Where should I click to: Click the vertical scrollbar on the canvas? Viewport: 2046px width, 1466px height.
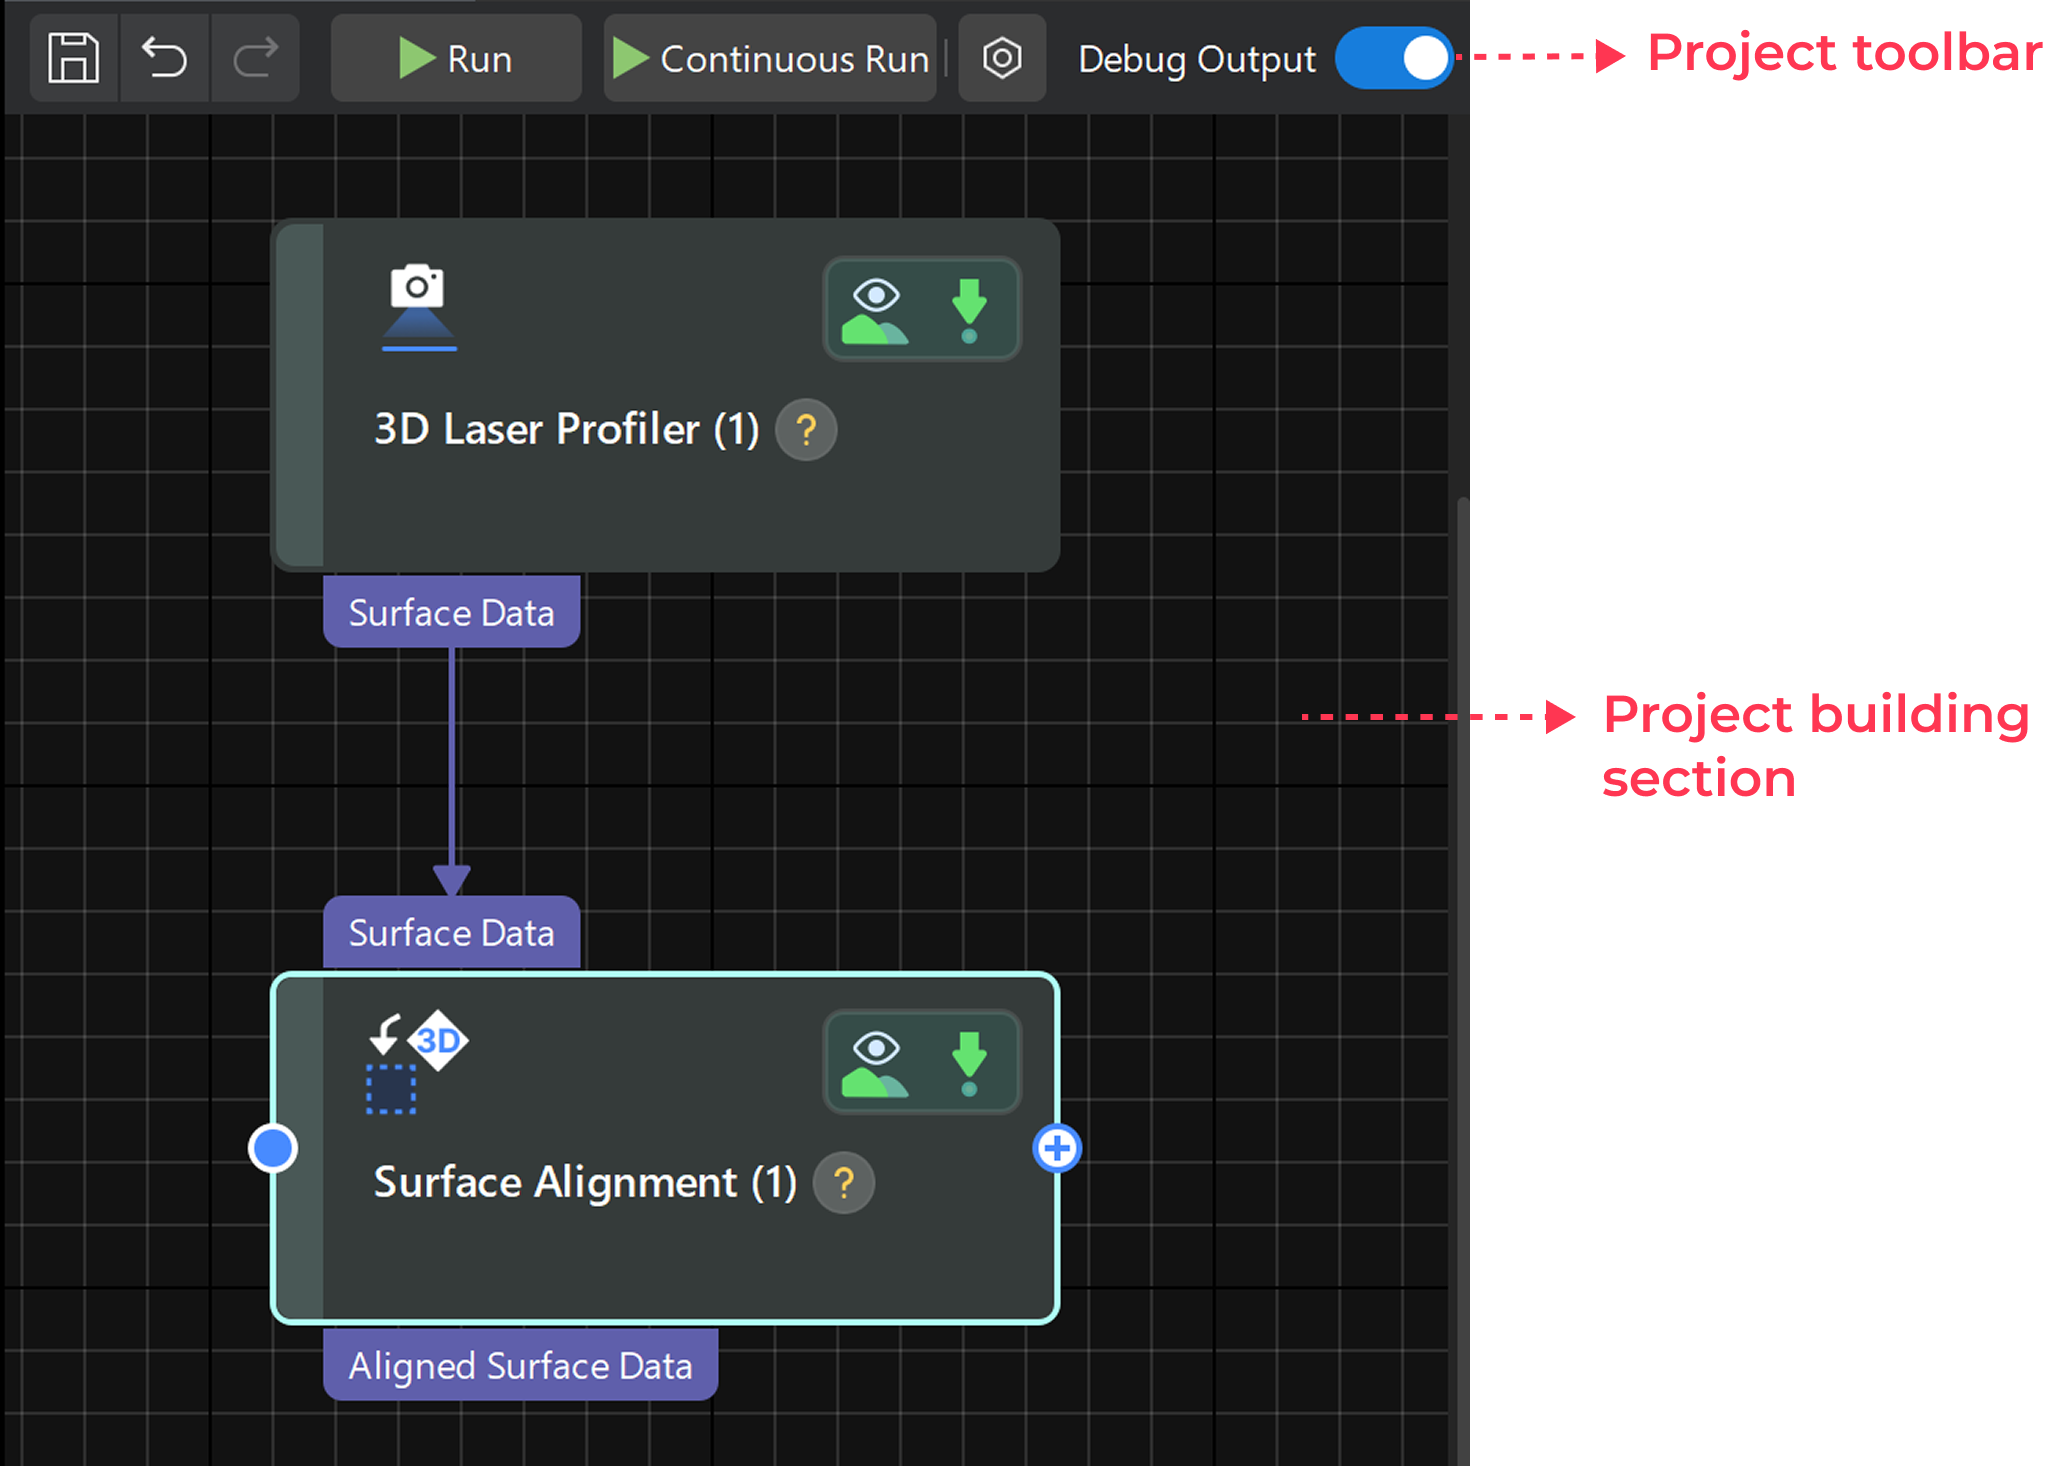[x=1463, y=900]
